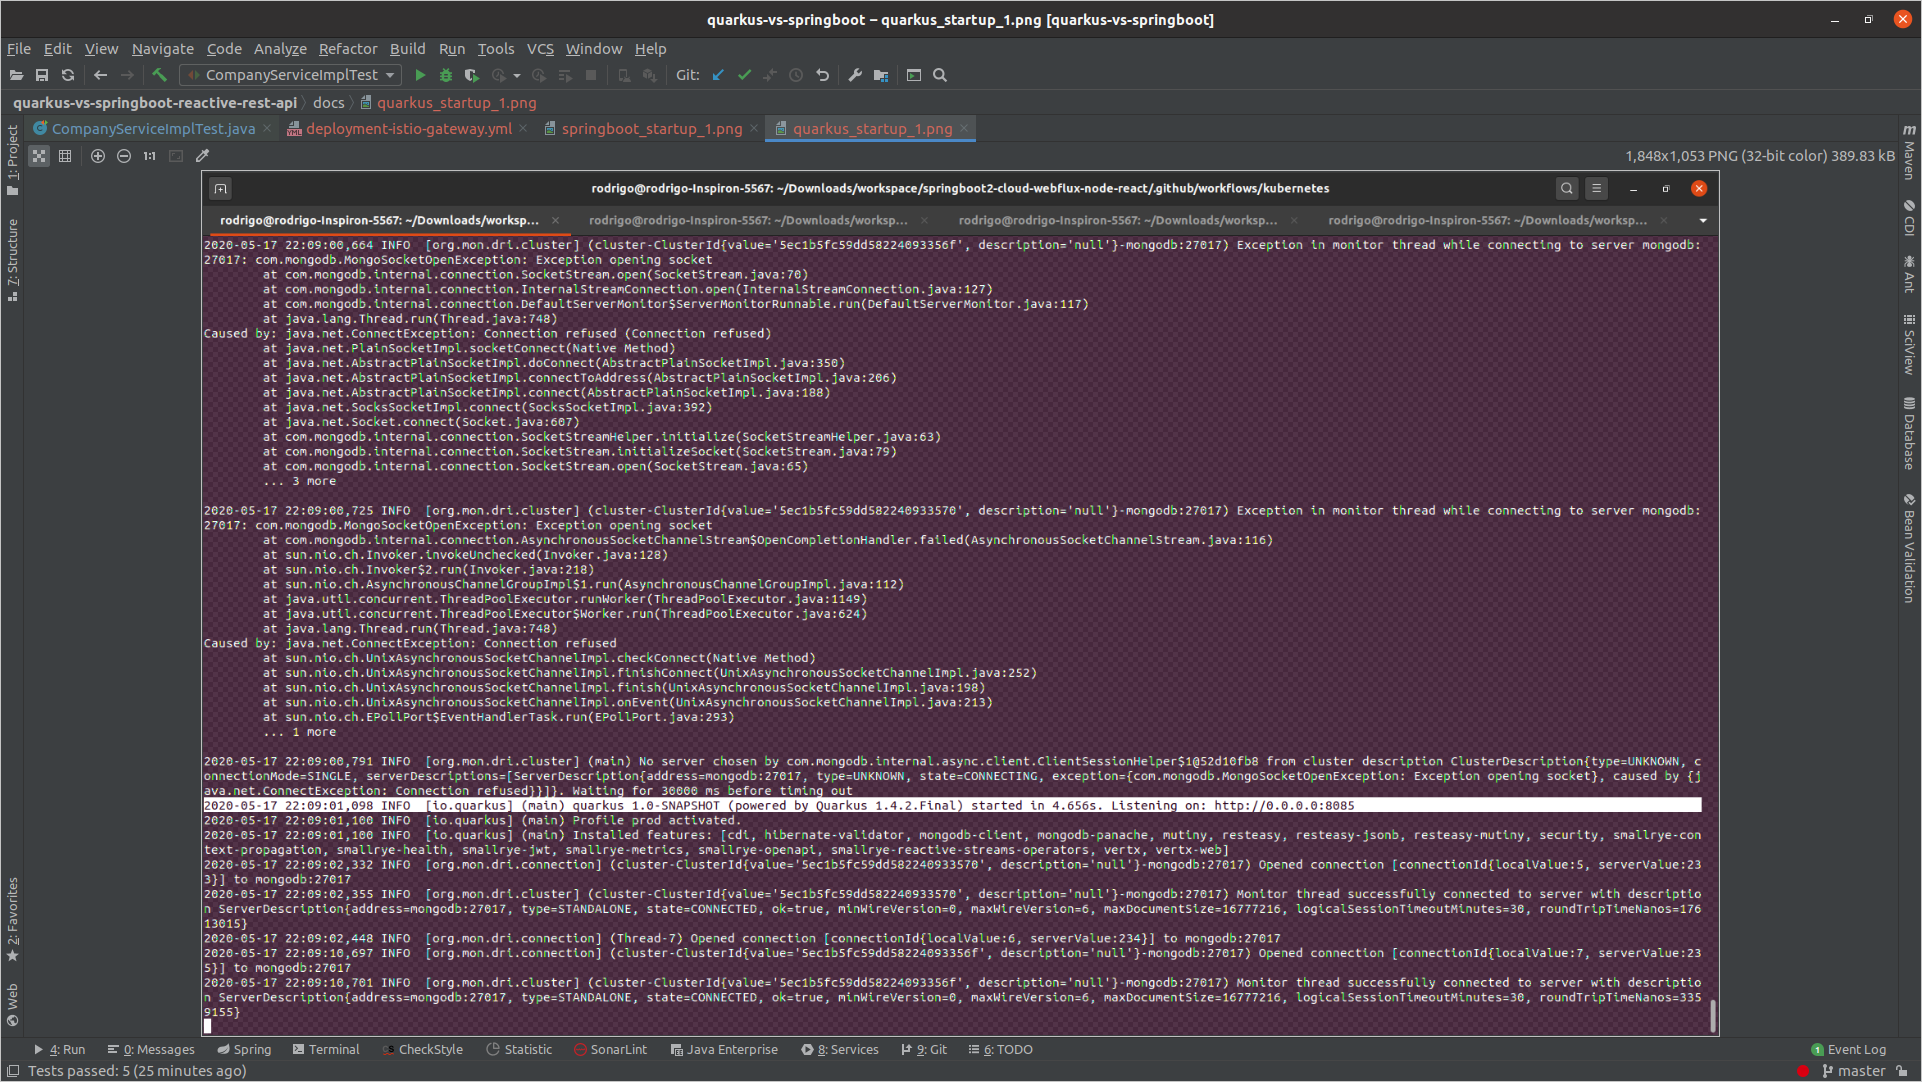1922x1082 pixels.
Task: Expand run-with-profiler dropdown arrow
Action: [x=517, y=75]
